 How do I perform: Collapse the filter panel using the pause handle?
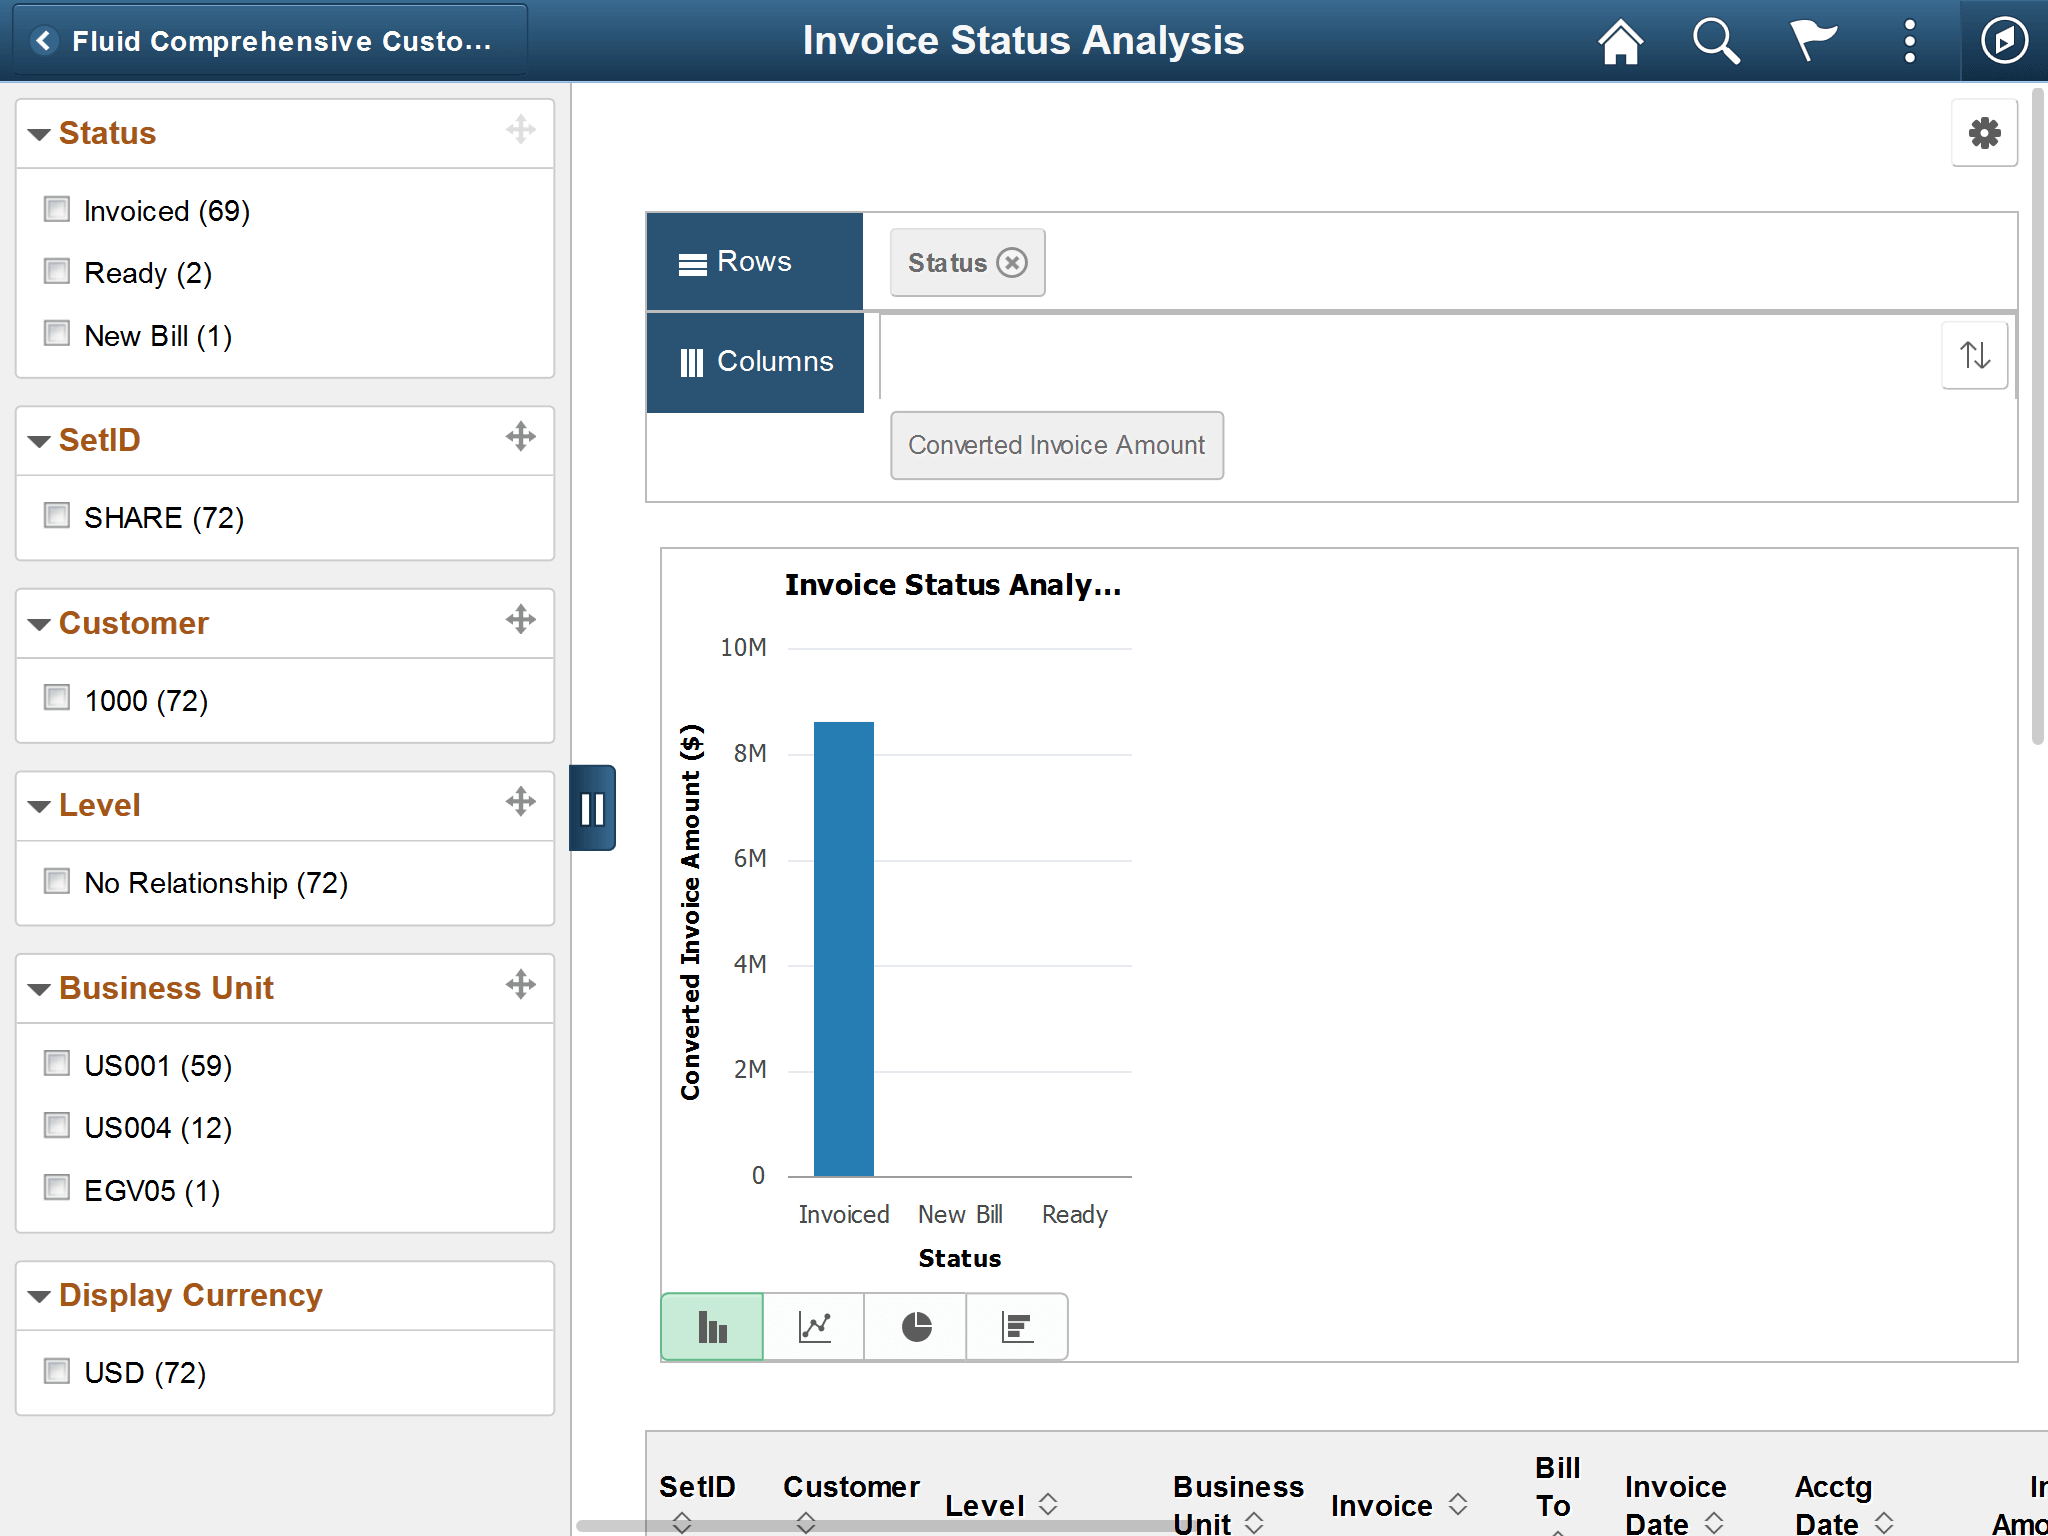tap(592, 808)
